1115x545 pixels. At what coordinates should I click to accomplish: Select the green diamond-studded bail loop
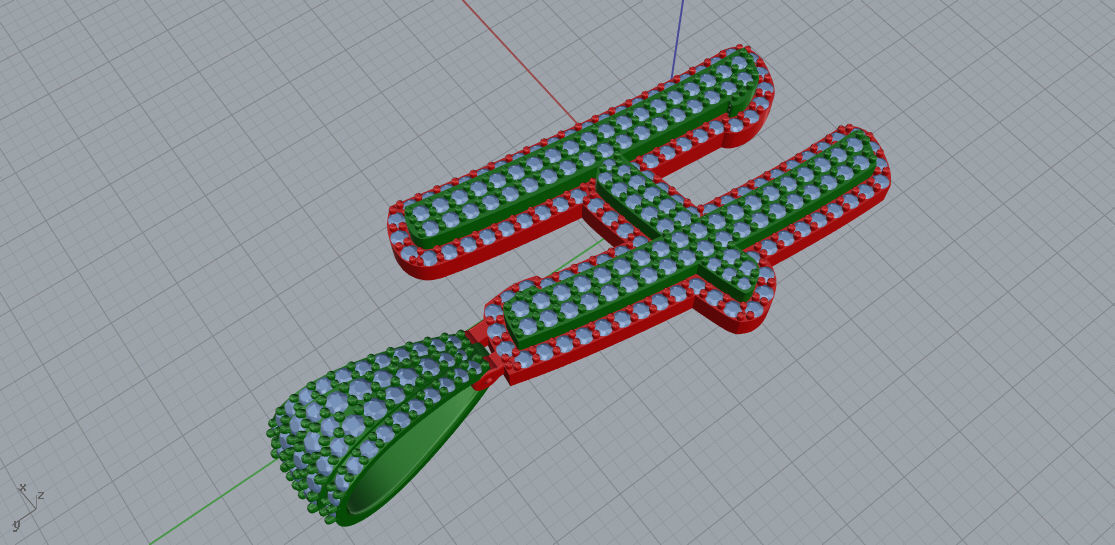coord(377,427)
